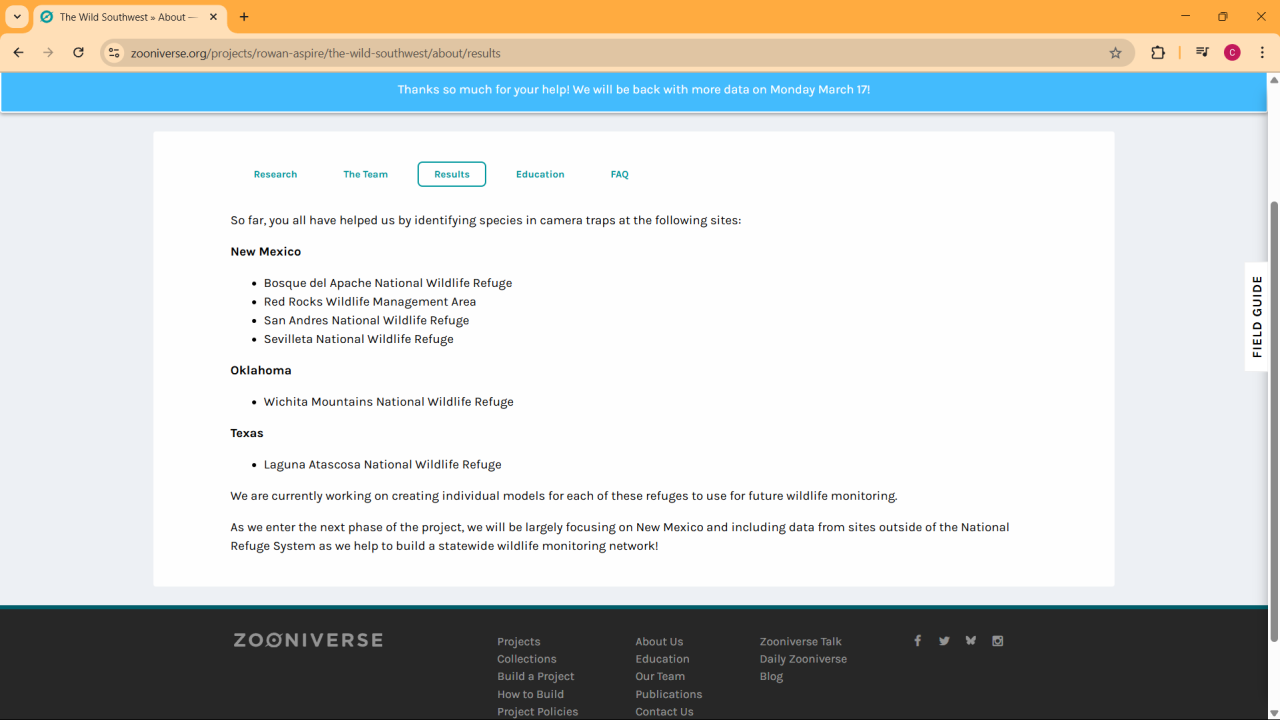The width and height of the screenshot is (1280, 720).
Task: Open the media control icon in toolbar
Action: click(1202, 53)
